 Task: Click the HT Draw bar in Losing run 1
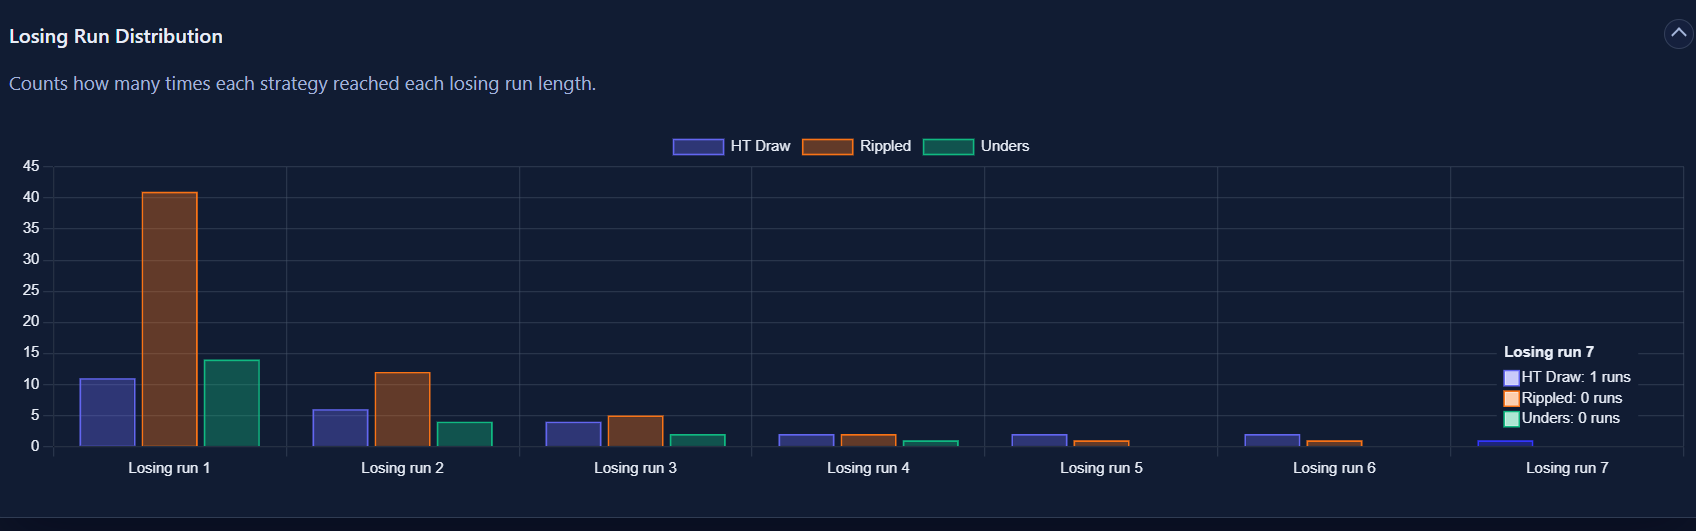107,412
